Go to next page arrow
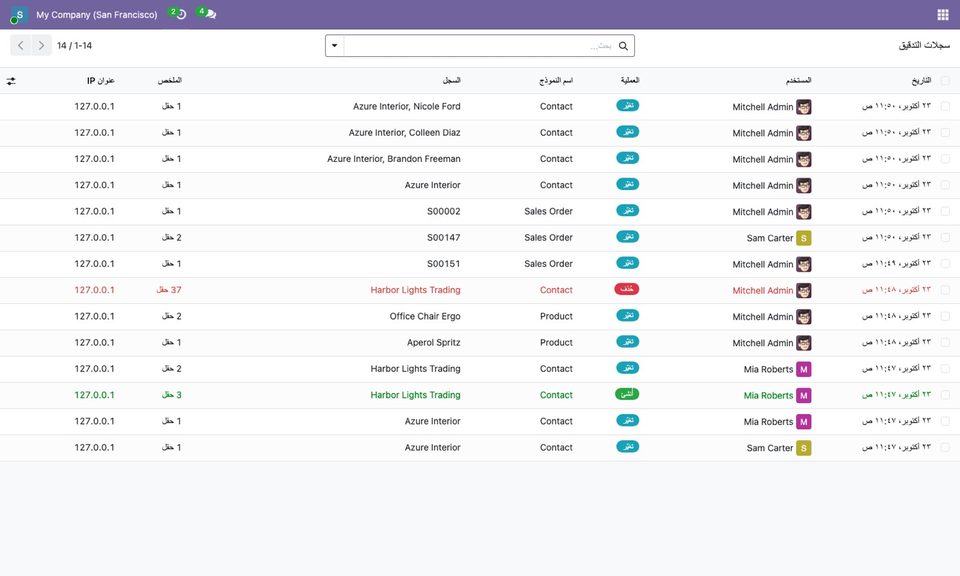 click(x=41, y=45)
